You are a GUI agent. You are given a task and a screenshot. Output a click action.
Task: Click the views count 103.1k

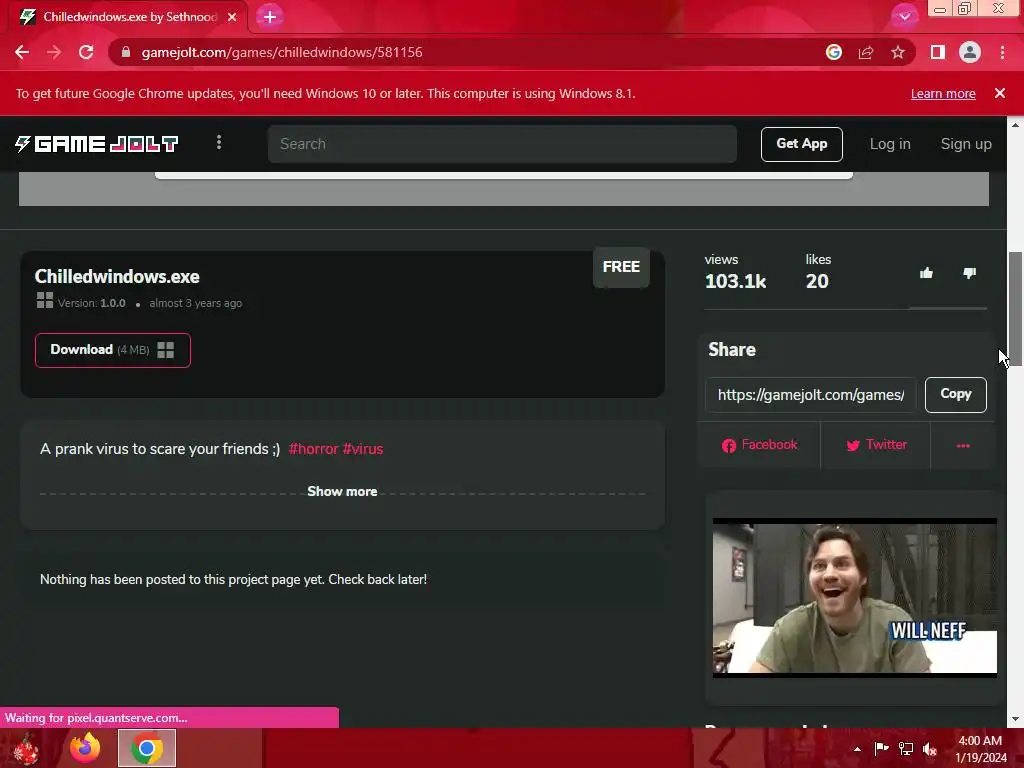click(x=735, y=281)
